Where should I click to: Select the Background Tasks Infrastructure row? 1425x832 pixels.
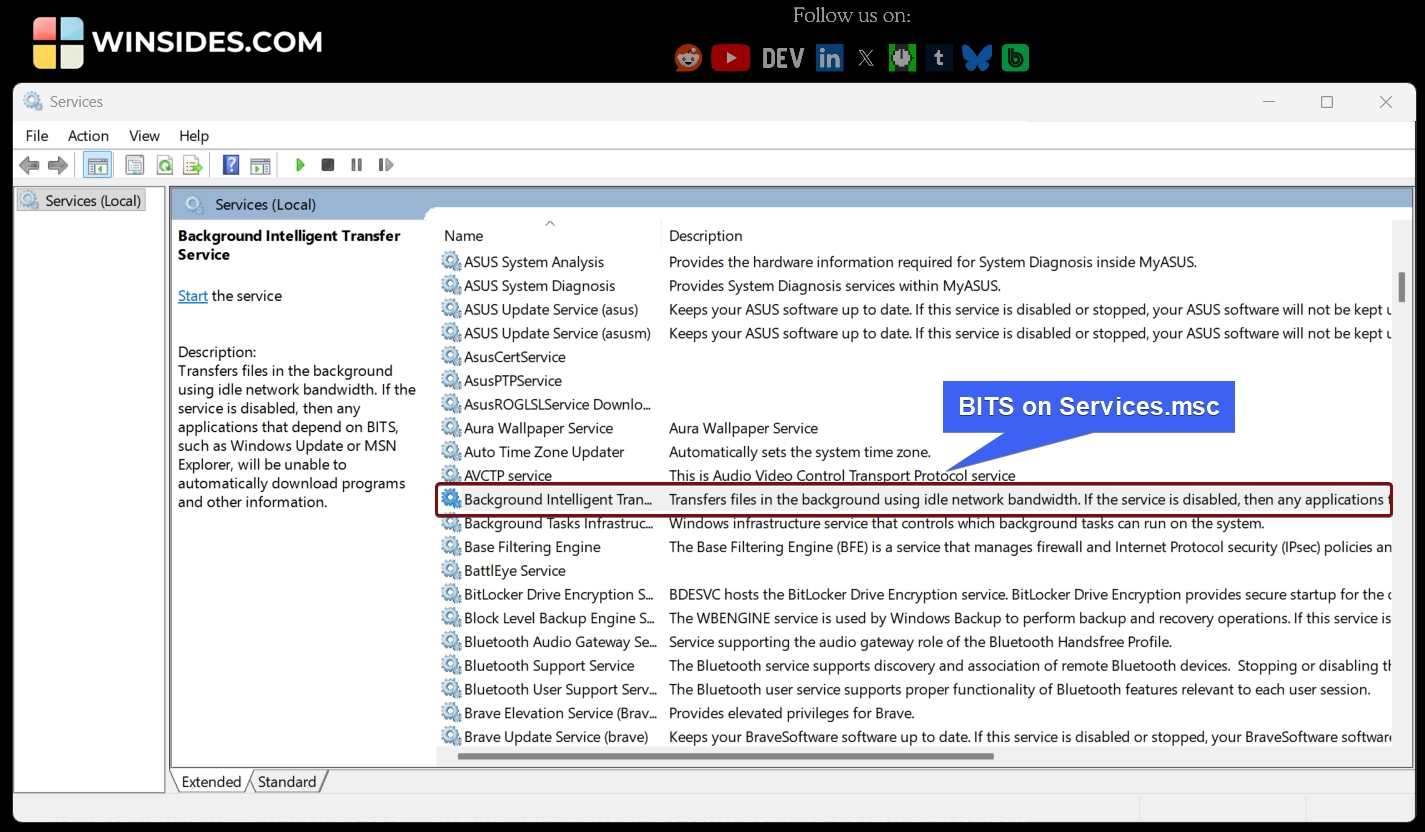click(914, 523)
